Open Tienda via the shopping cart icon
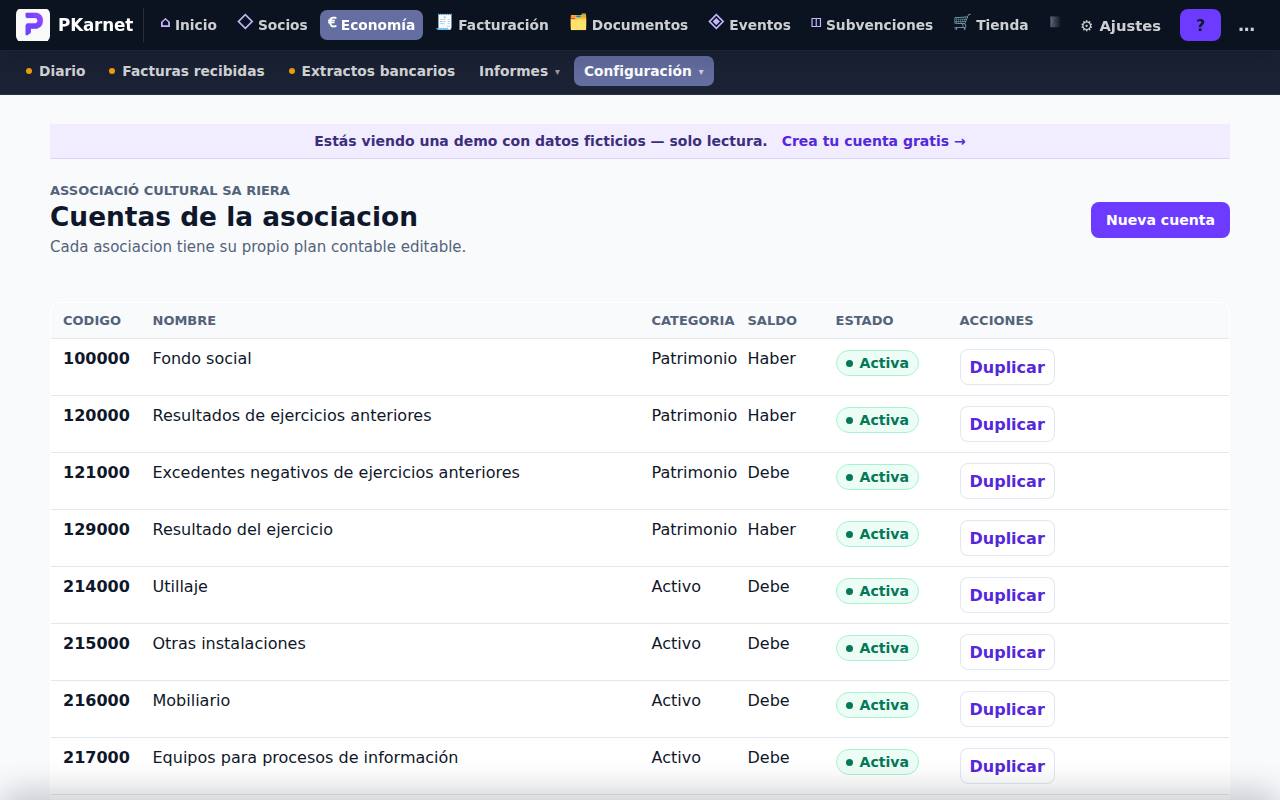Viewport: 1280px width, 800px height. (962, 22)
